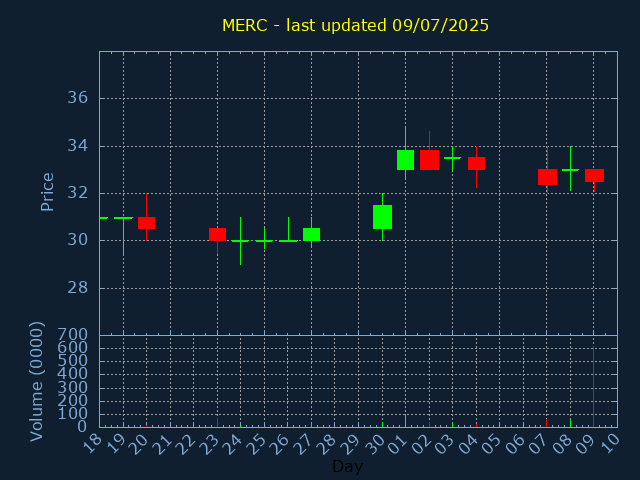
Task: Select the green candlestick body for day 30
Action: (382, 217)
